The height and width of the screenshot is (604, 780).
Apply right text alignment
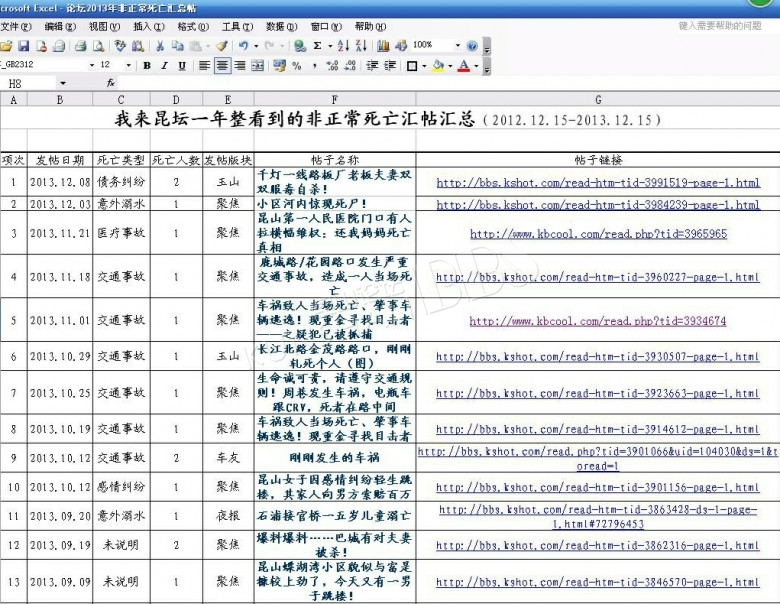pos(240,66)
